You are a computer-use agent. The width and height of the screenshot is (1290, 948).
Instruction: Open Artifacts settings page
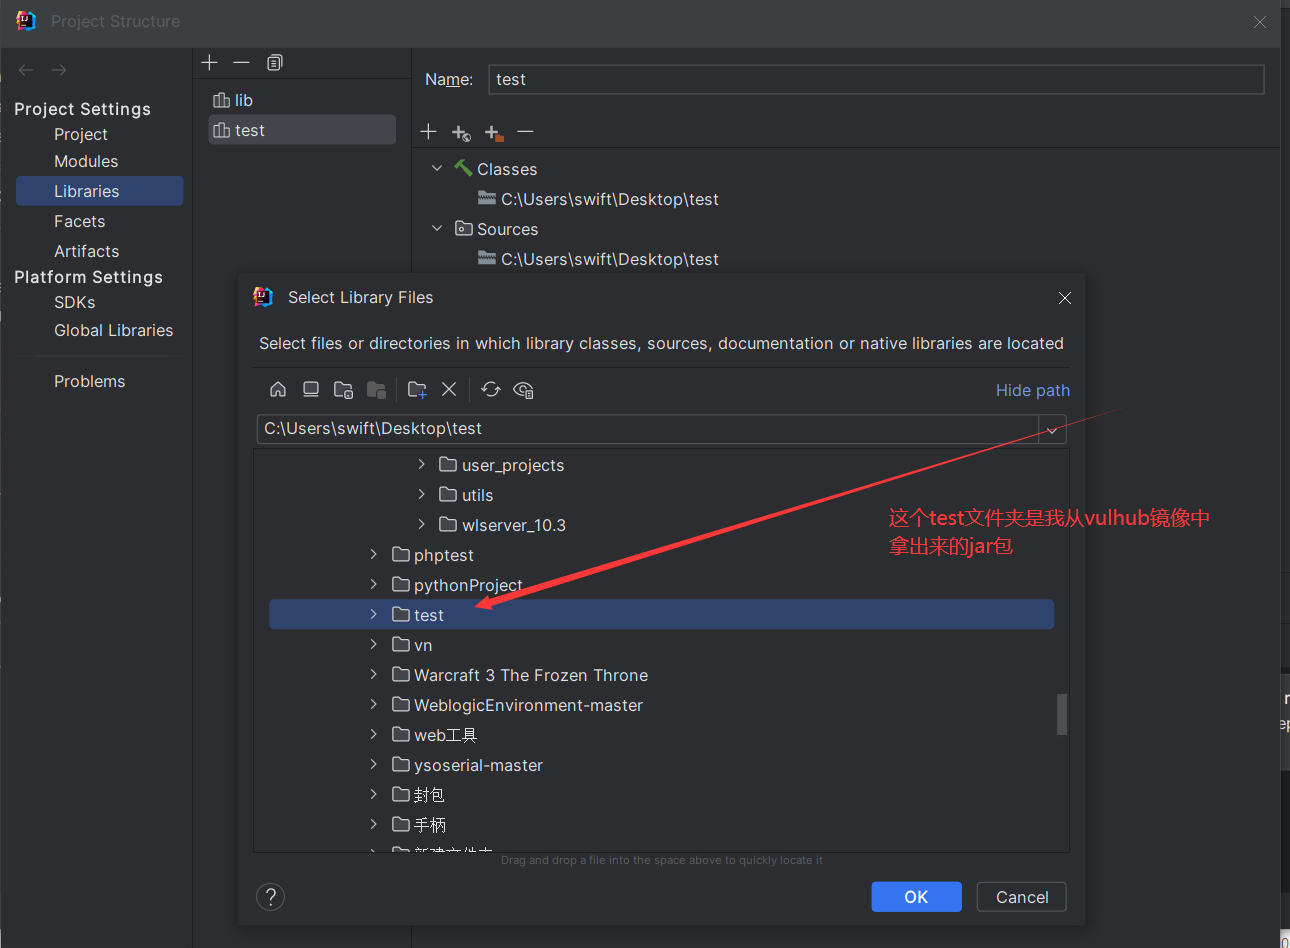tap(86, 251)
